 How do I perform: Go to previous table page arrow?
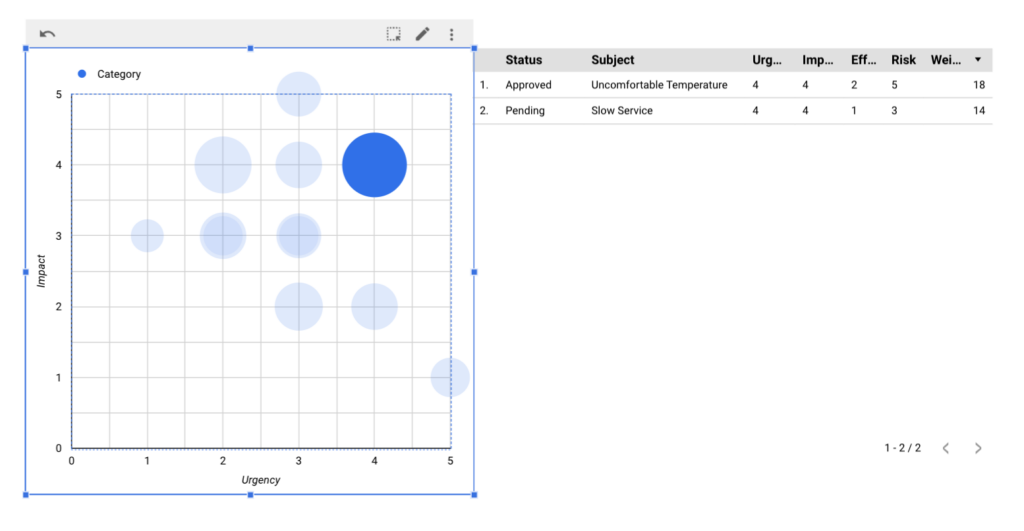tap(946, 448)
